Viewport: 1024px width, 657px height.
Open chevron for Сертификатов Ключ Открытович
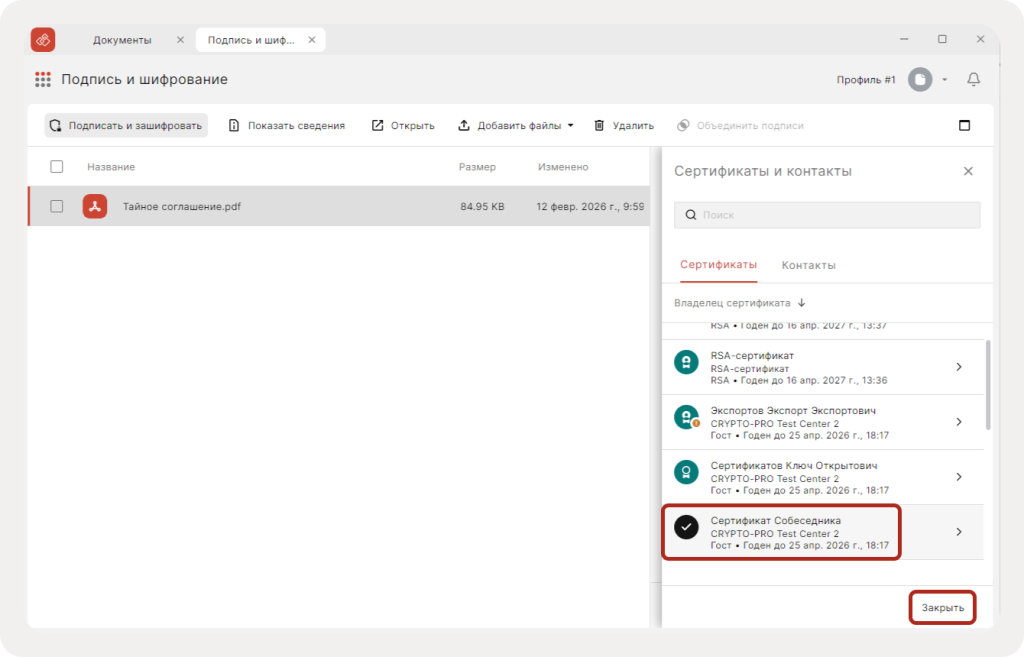pos(959,477)
